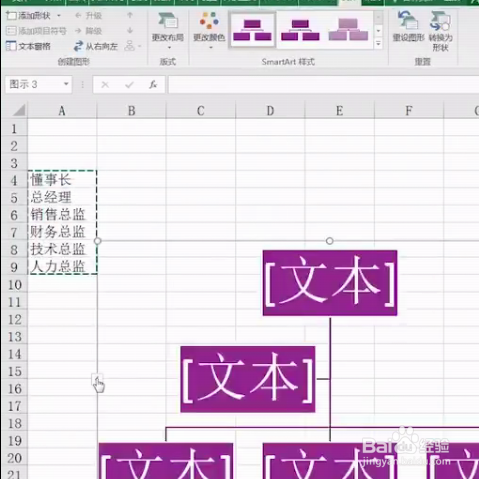Select column D header

point(270,110)
